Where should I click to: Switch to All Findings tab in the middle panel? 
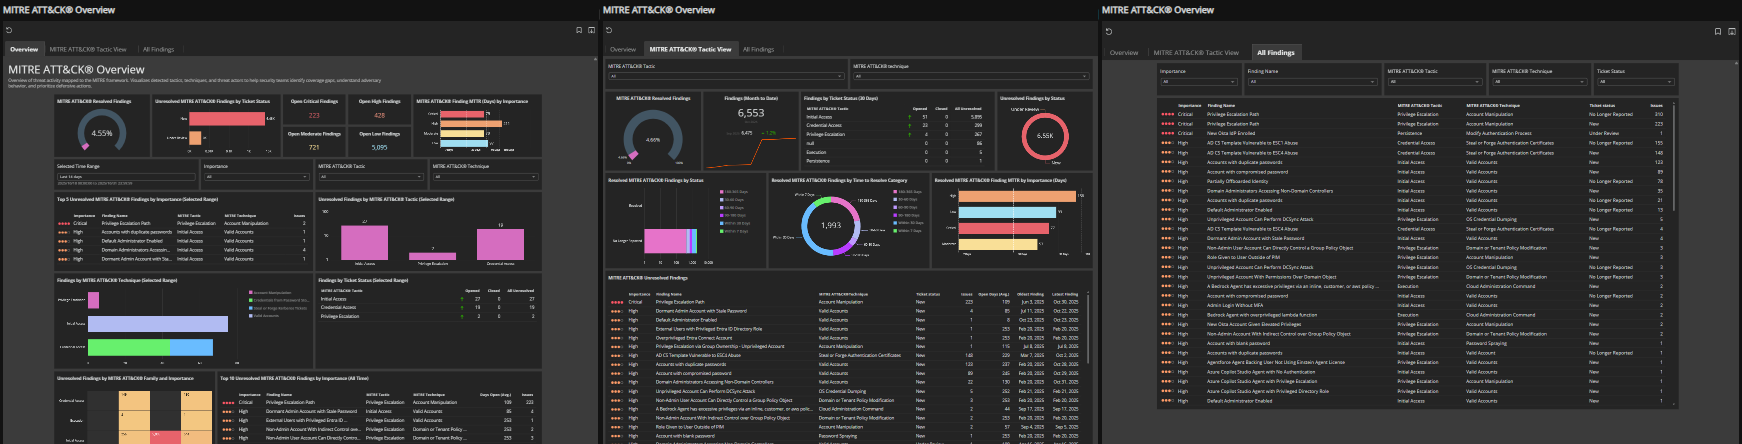point(758,49)
